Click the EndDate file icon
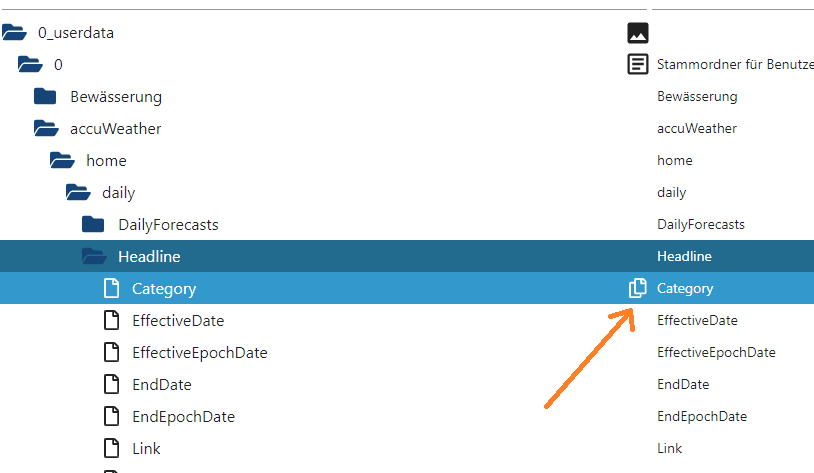The image size is (814, 473). [112, 384]
